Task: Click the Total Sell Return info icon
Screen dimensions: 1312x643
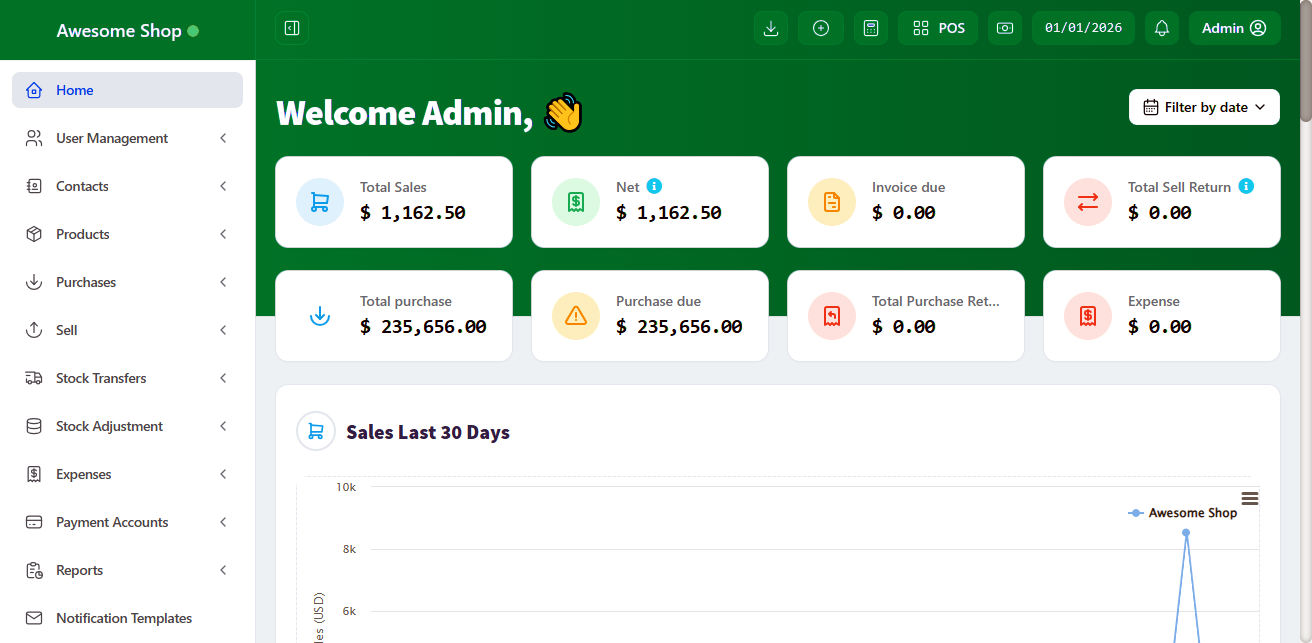Action: pyautogui.click(x=1246, y=186)
